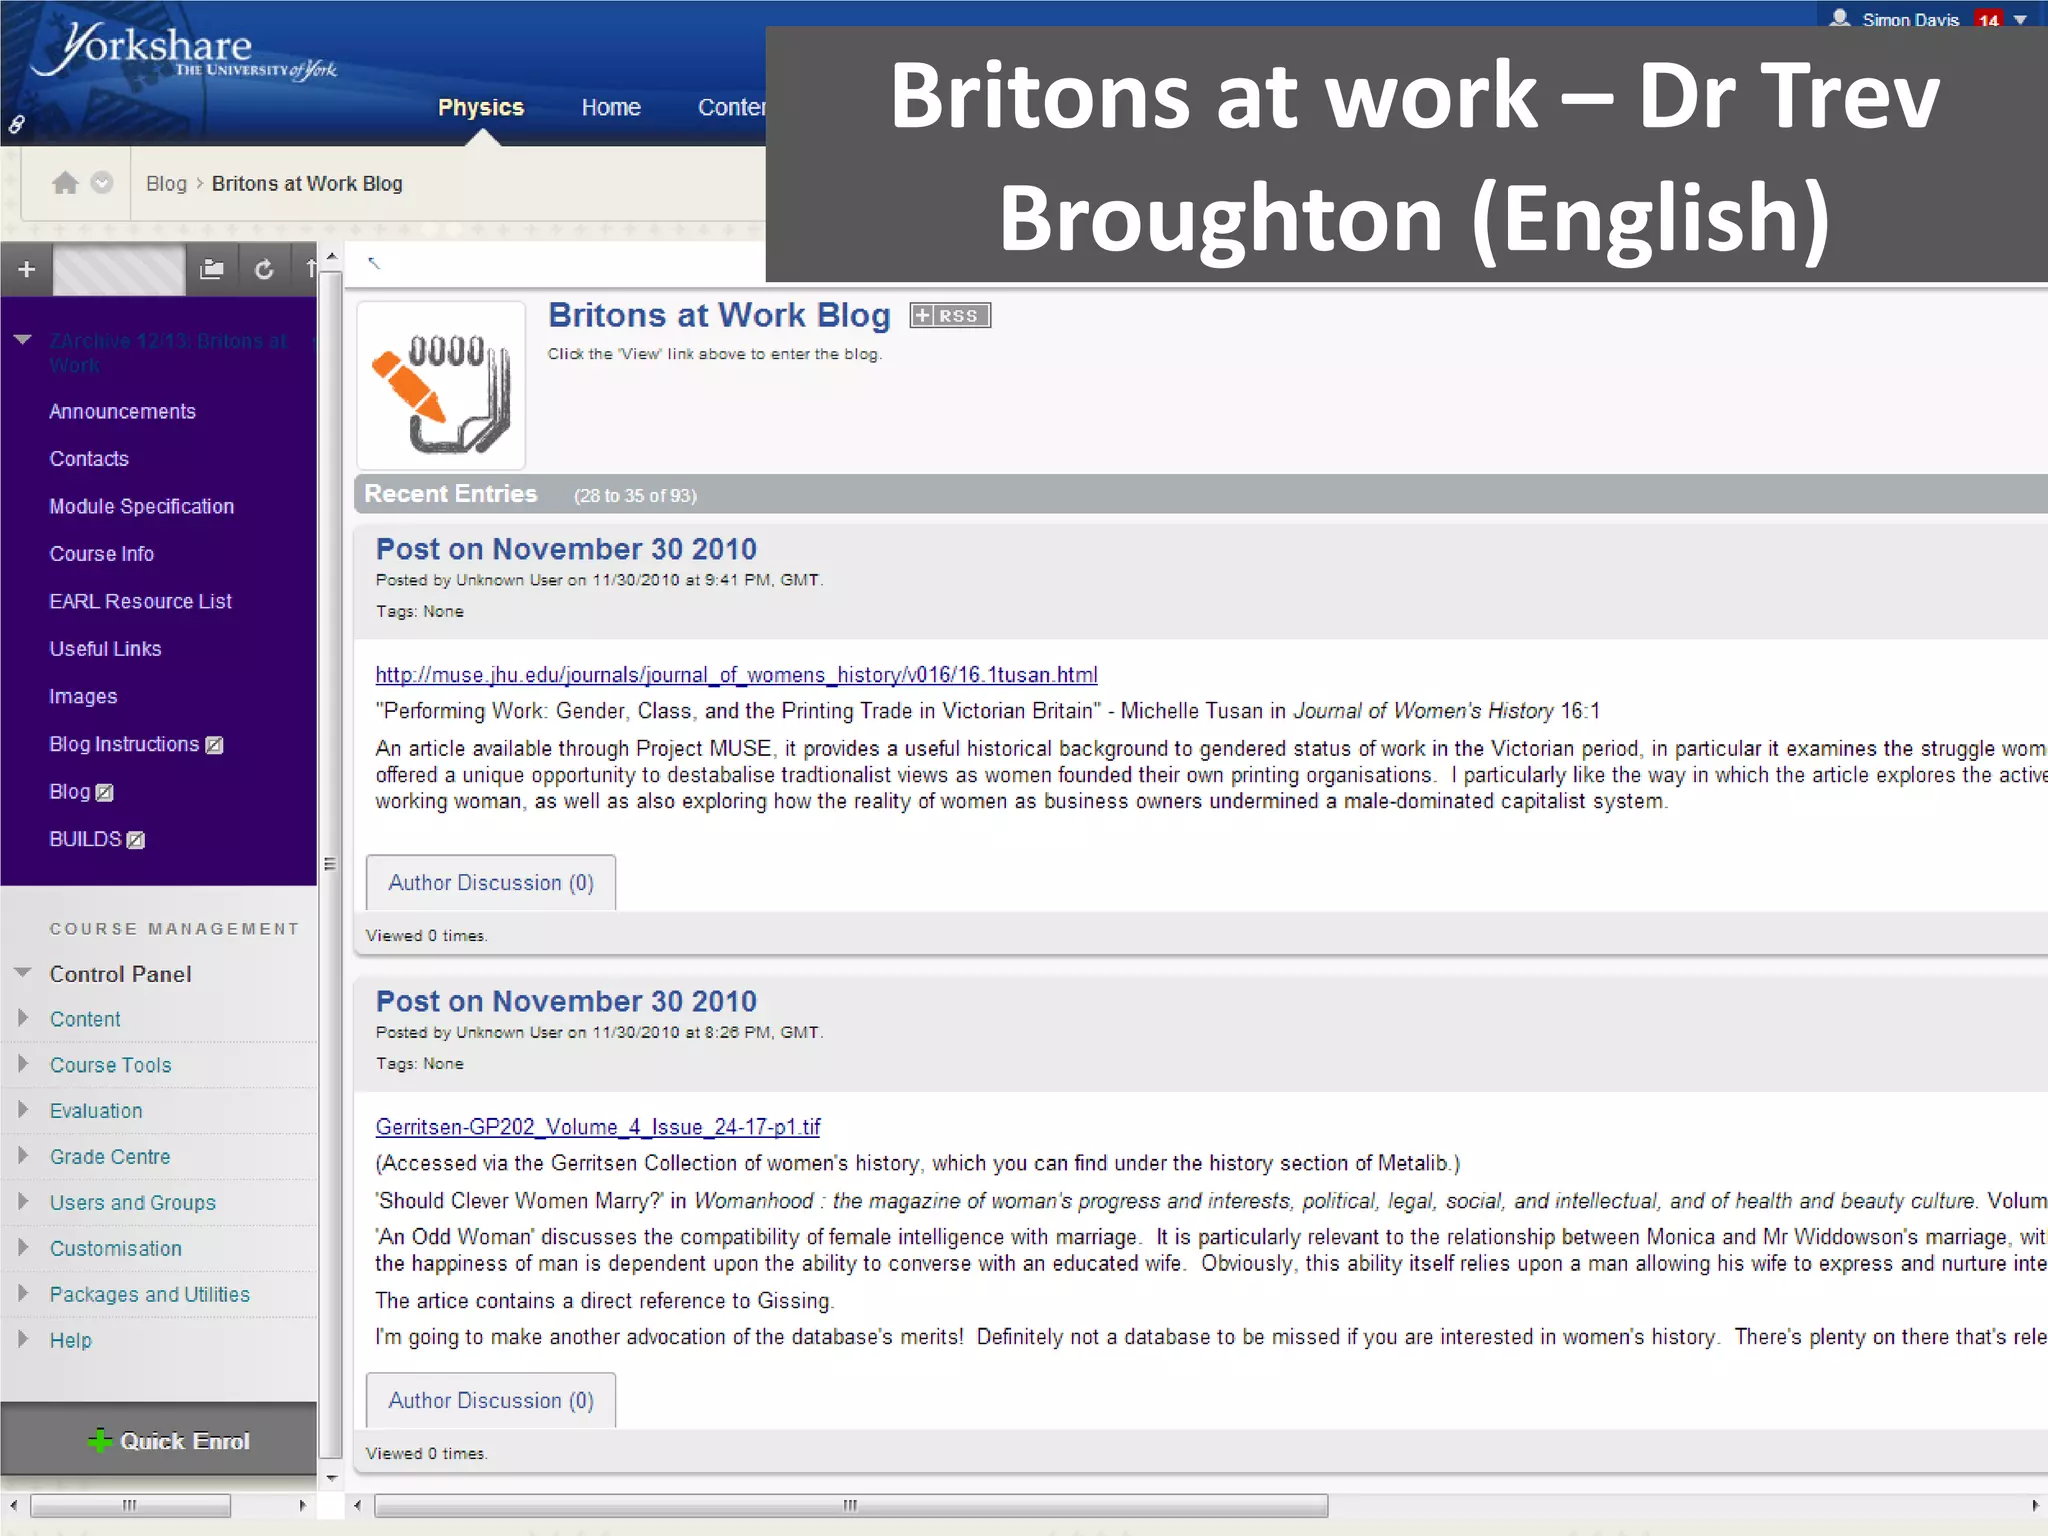Click the user avatar icon by Simon Davis
This screenshot has height=1536, width=2048.
pyautogui.click(x=1840, y=18)
